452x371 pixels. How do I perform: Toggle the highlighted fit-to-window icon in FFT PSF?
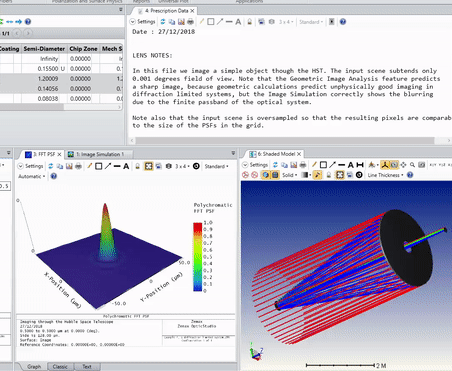coord(149,166)
